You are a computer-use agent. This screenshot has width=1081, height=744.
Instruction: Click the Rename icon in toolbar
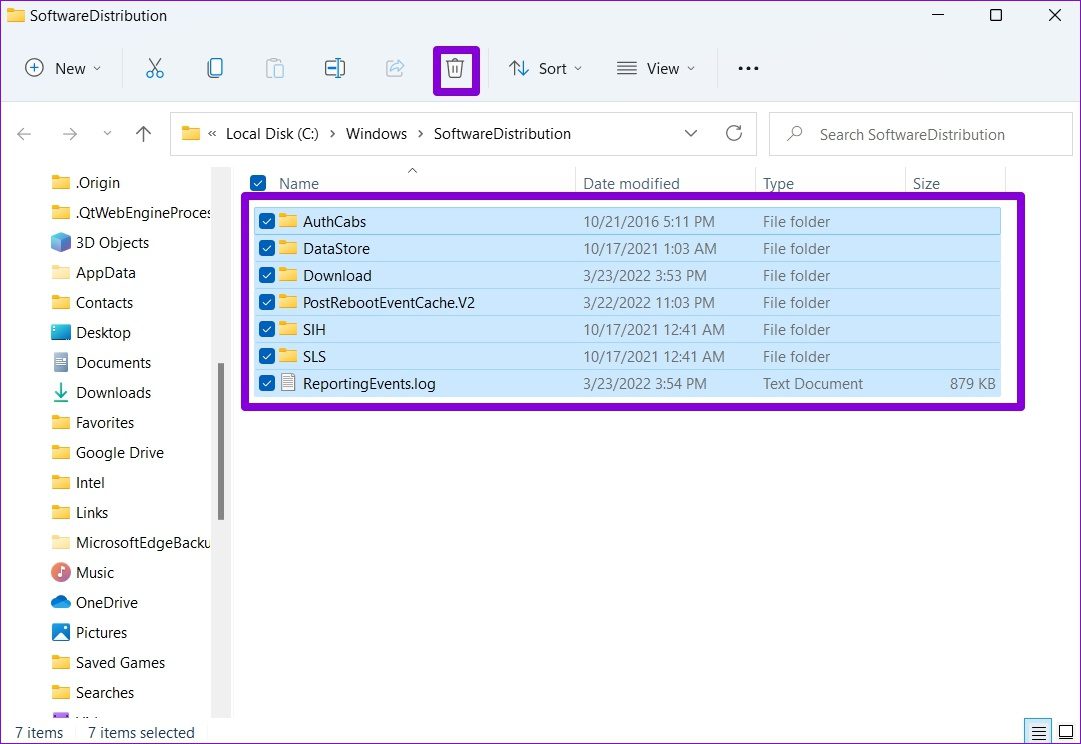coord(335,69)
